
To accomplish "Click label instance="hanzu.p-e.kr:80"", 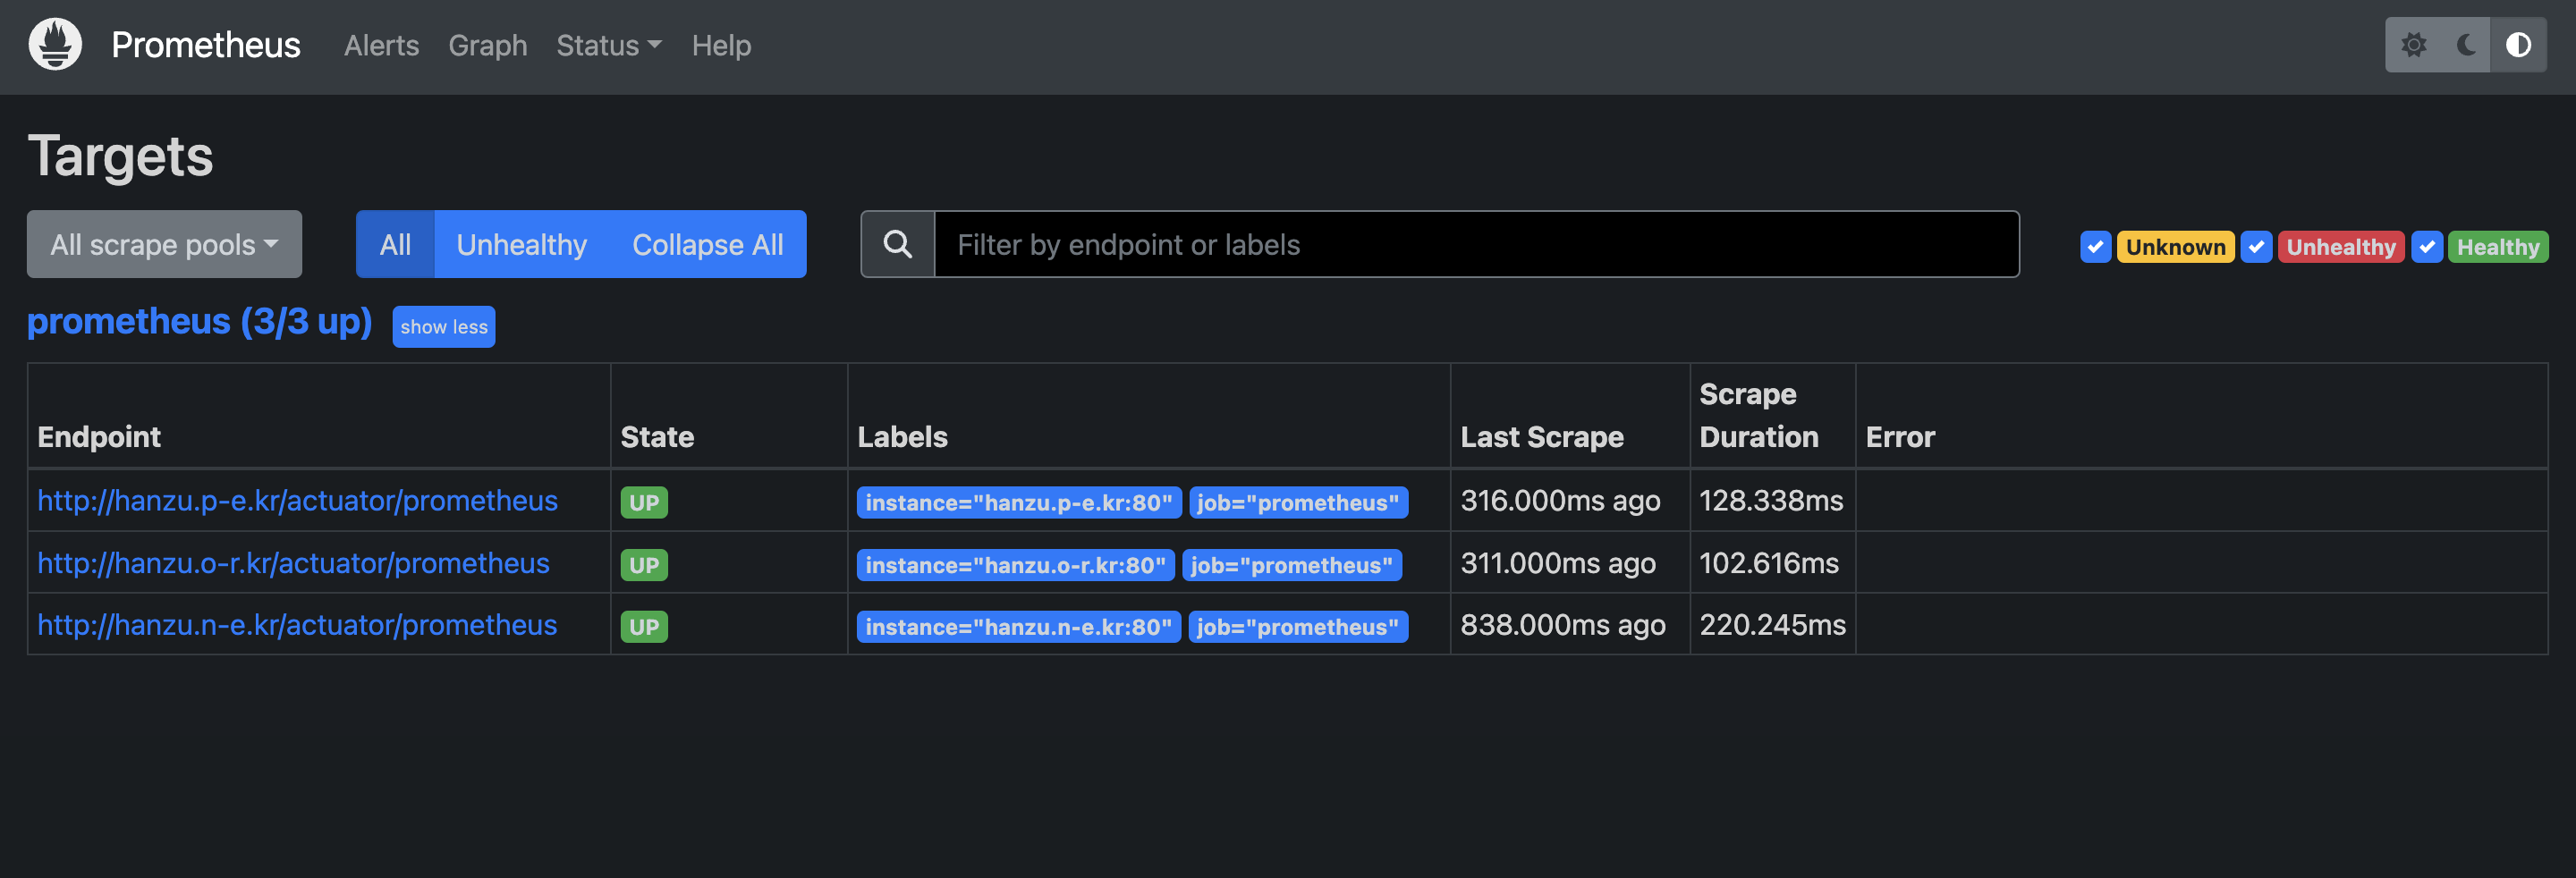I will click(1019, 502).
